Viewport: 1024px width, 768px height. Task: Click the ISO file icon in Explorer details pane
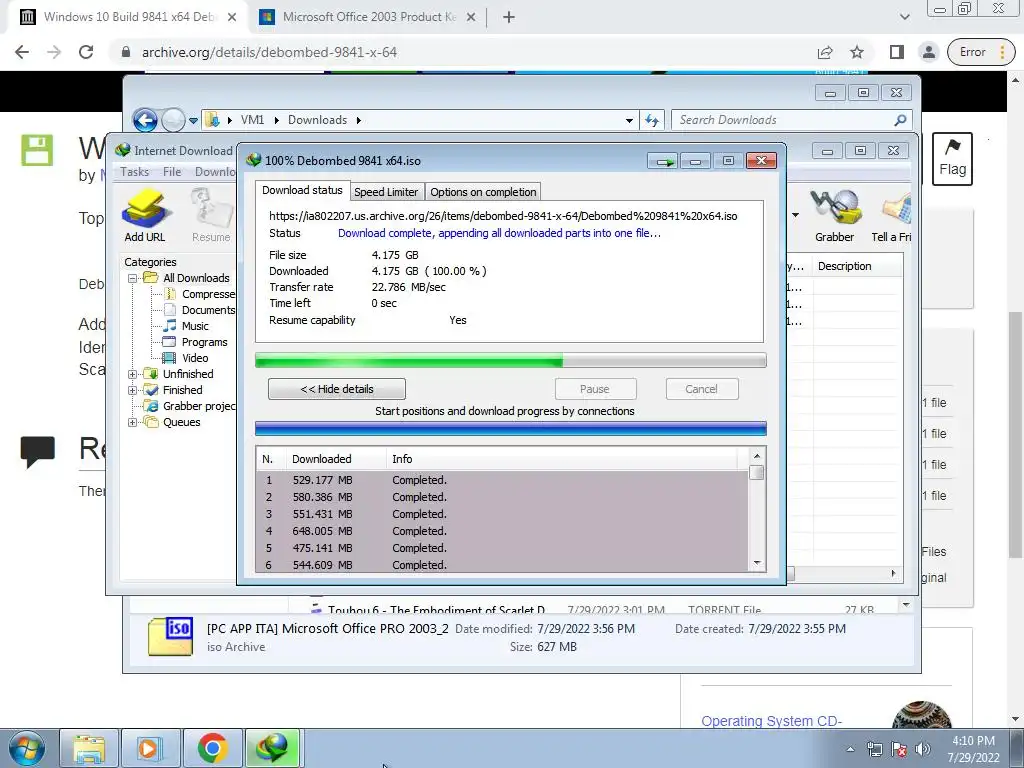(x=170, y=636)
